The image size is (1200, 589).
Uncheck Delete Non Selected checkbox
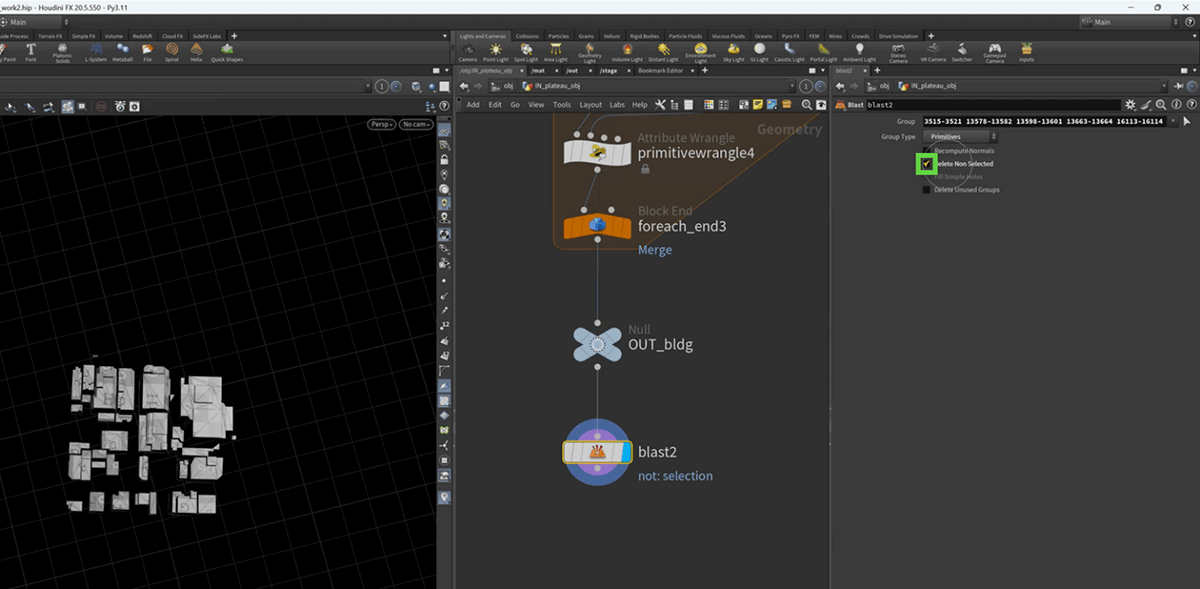[927, 163]
